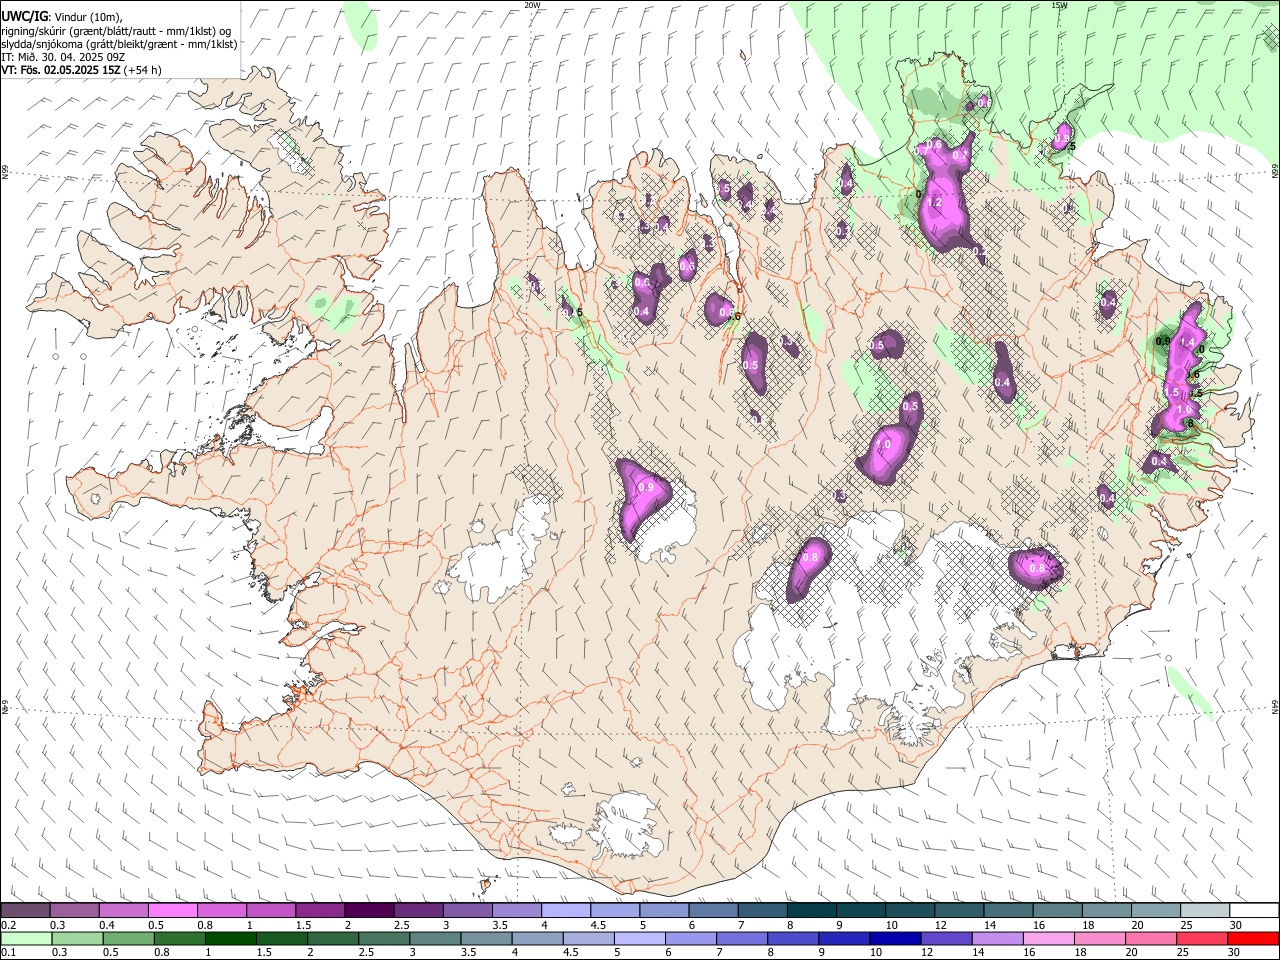
Task: Click the upper legend swatch between 1 and 1.5
Action: (270, 910)
